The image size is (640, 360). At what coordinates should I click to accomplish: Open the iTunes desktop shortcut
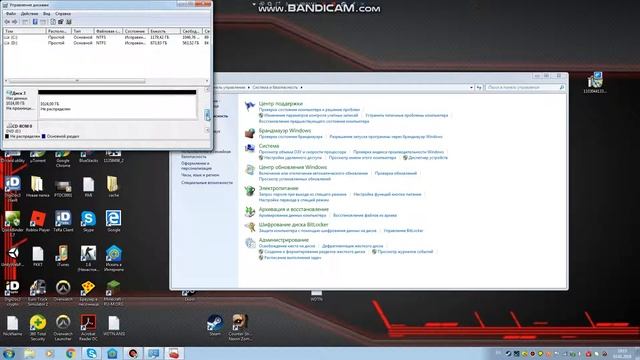pos(63,256)
